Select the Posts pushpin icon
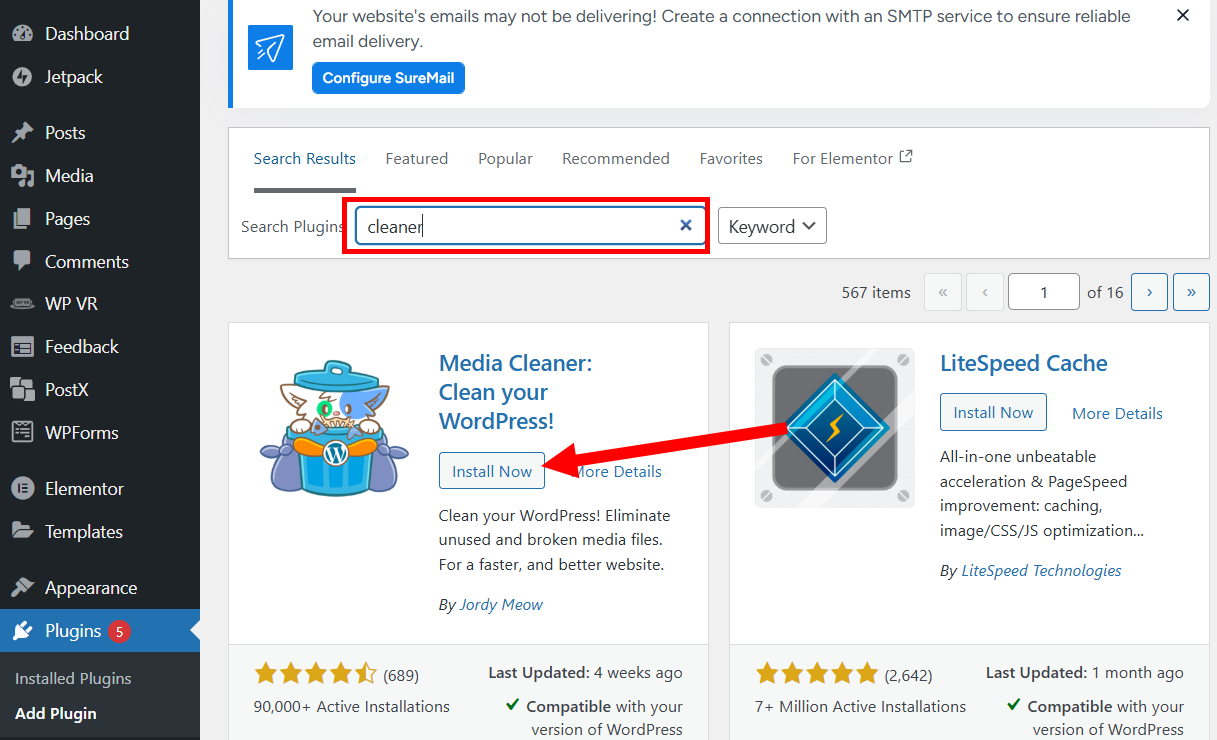 22,133
